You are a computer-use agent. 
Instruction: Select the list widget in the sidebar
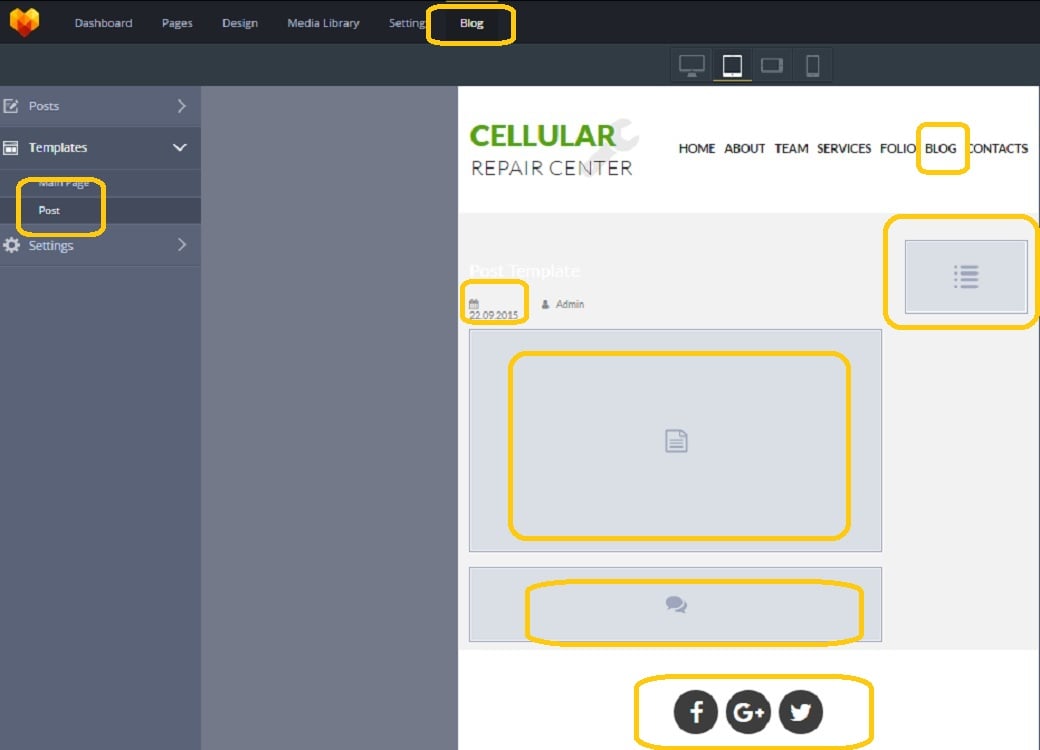coord(965,277)
